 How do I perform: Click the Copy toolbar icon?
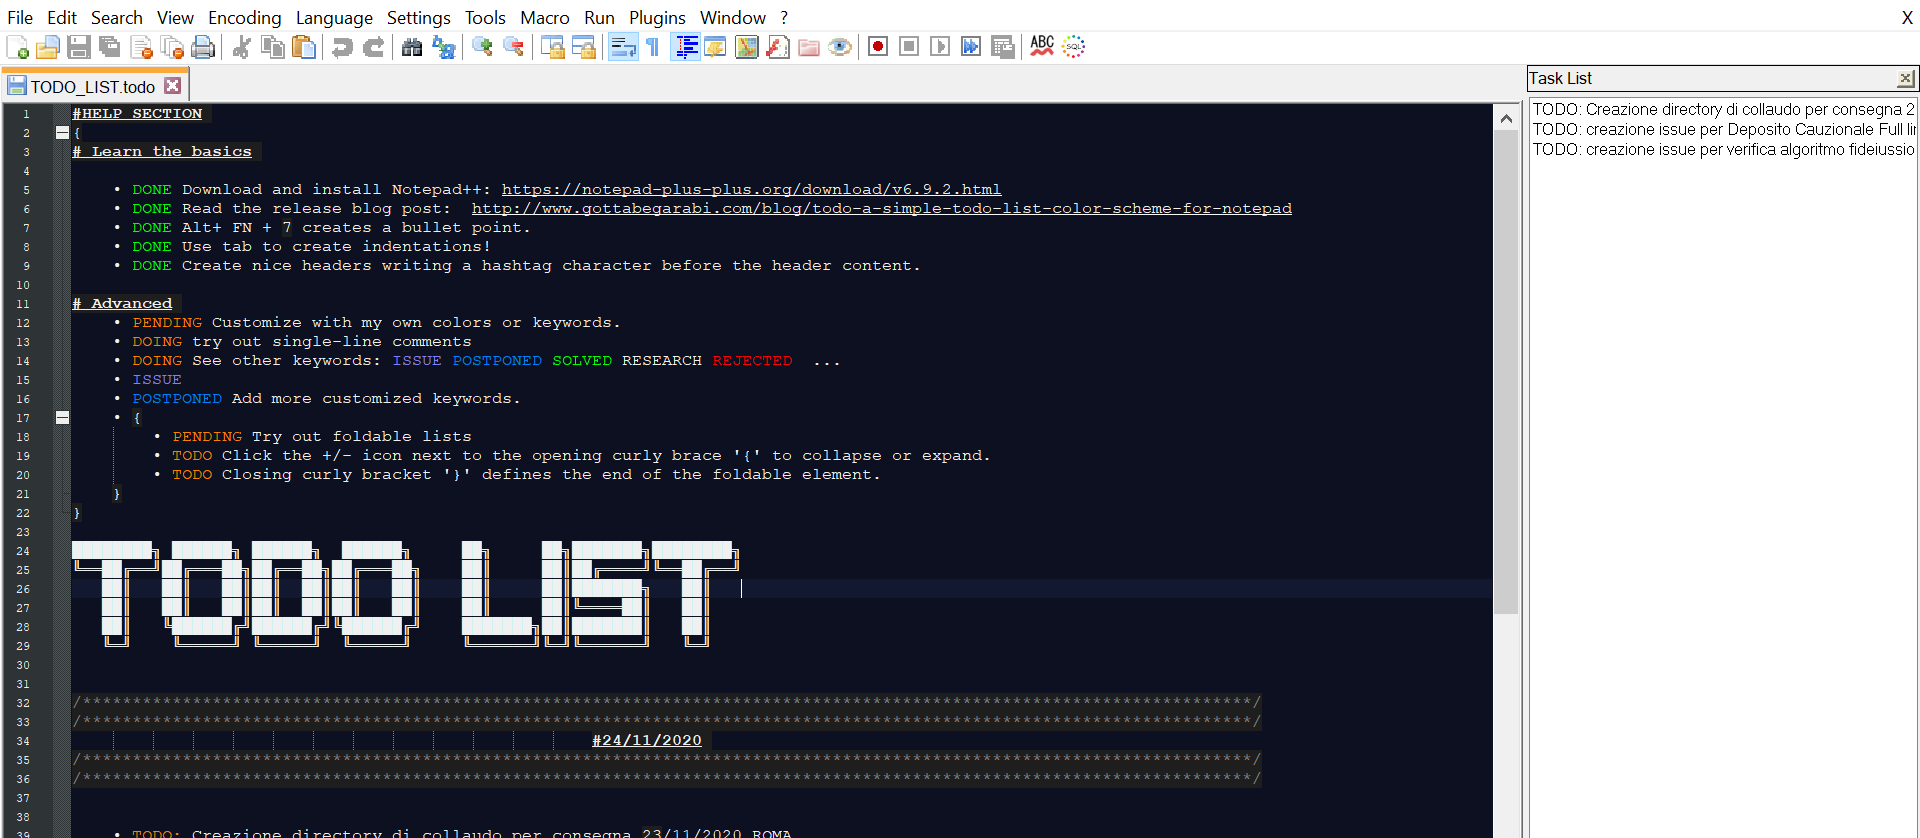272,47
